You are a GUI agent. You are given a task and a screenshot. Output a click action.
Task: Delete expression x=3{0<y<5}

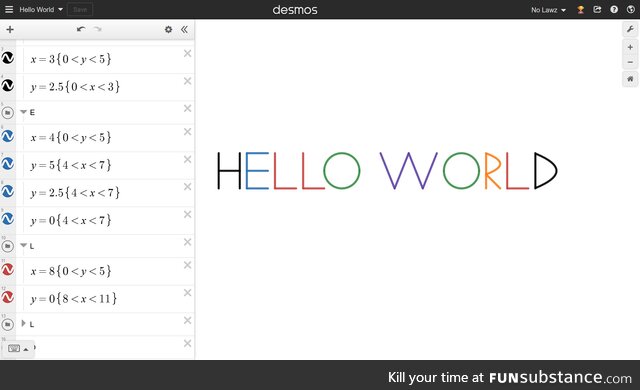pyautogui.click(x=187, y=53)
